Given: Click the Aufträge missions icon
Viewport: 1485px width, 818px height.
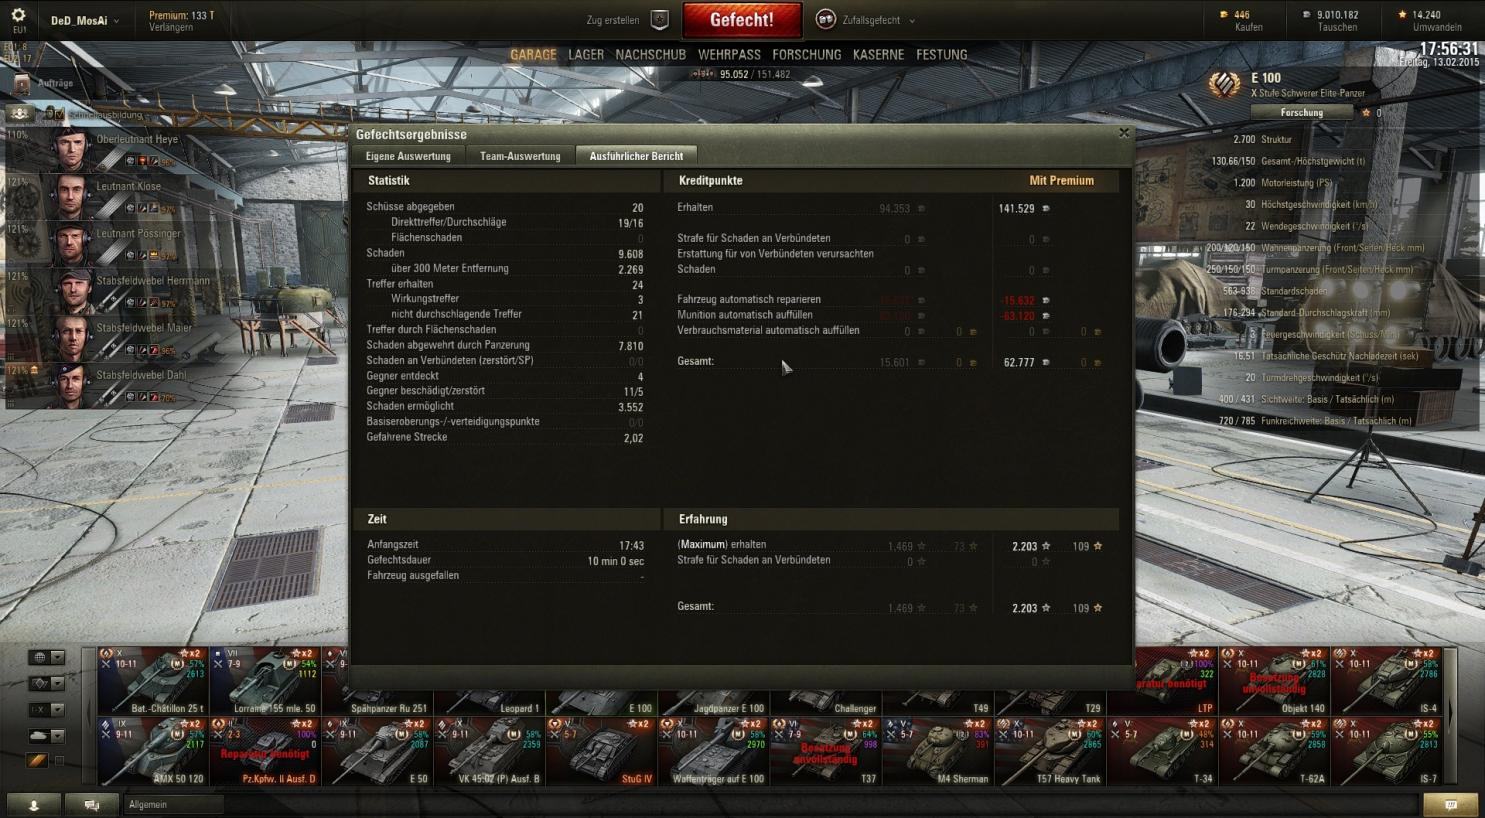Looking at the screenshot, I should click(22, 84).
